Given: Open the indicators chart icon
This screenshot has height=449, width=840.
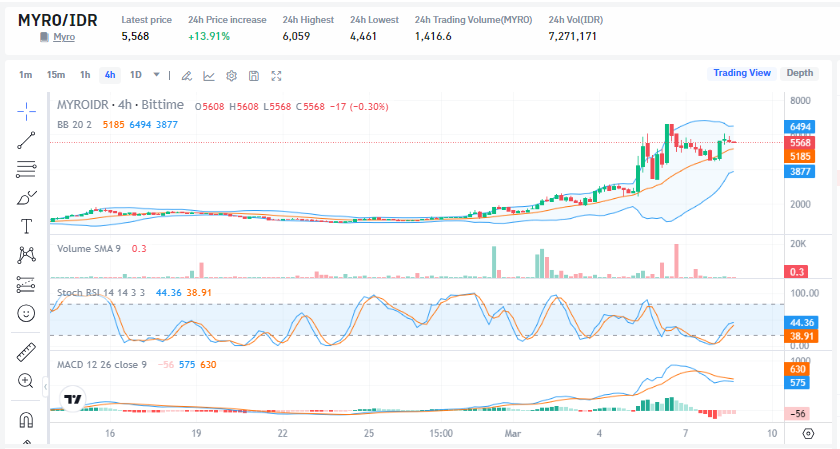Looking at the screenshot, I should [209, 76].
